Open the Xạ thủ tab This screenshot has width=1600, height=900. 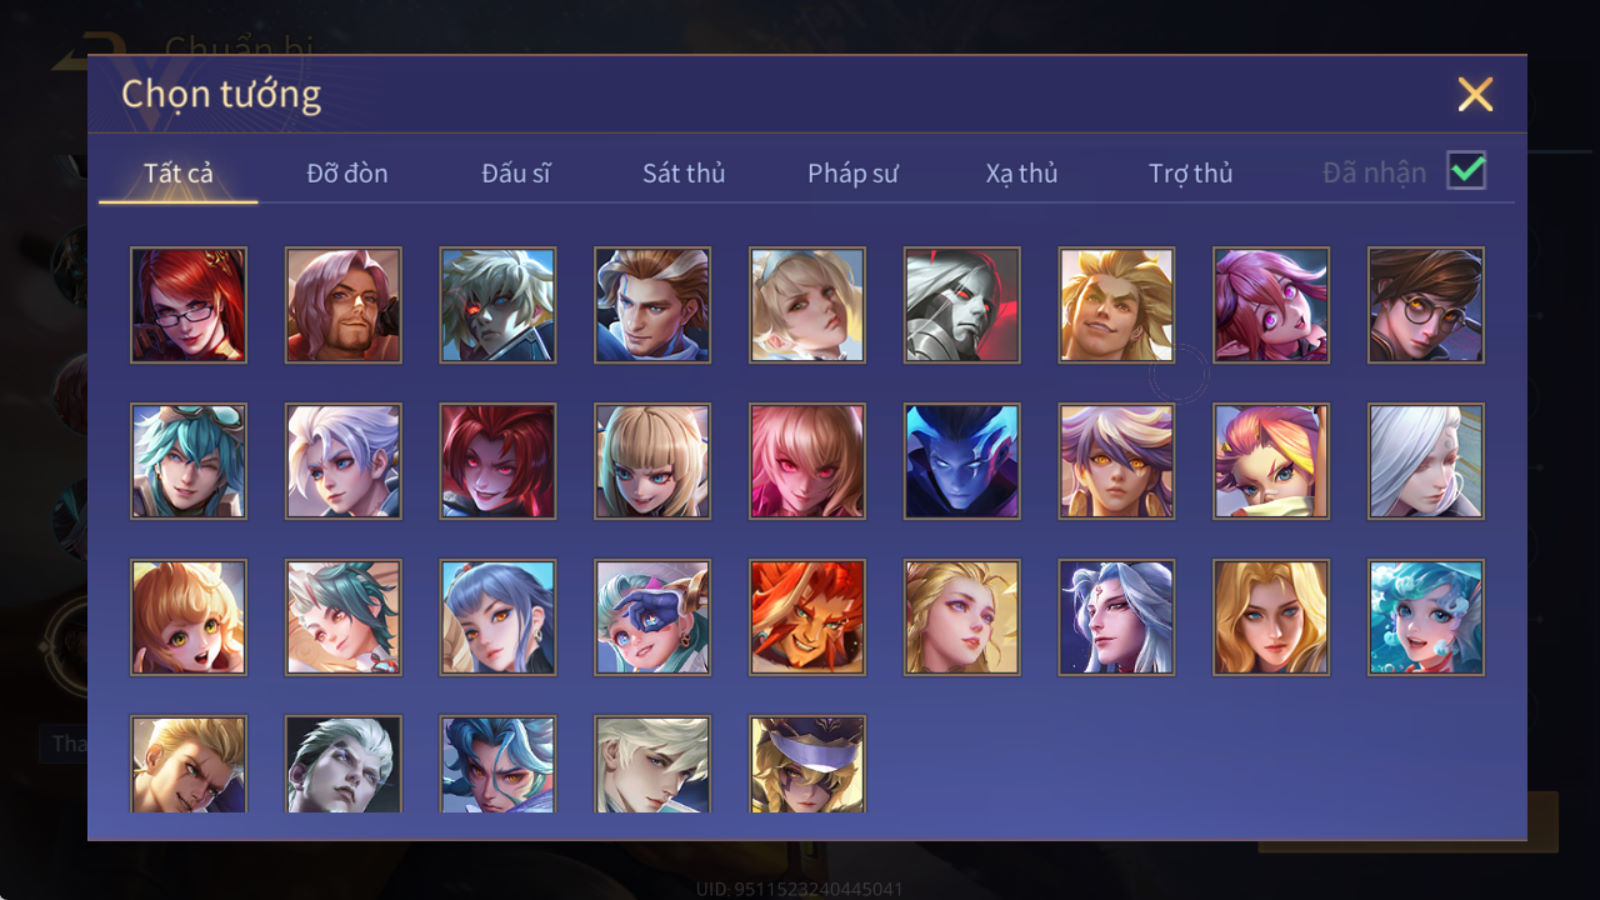(x=1021, y=173)
